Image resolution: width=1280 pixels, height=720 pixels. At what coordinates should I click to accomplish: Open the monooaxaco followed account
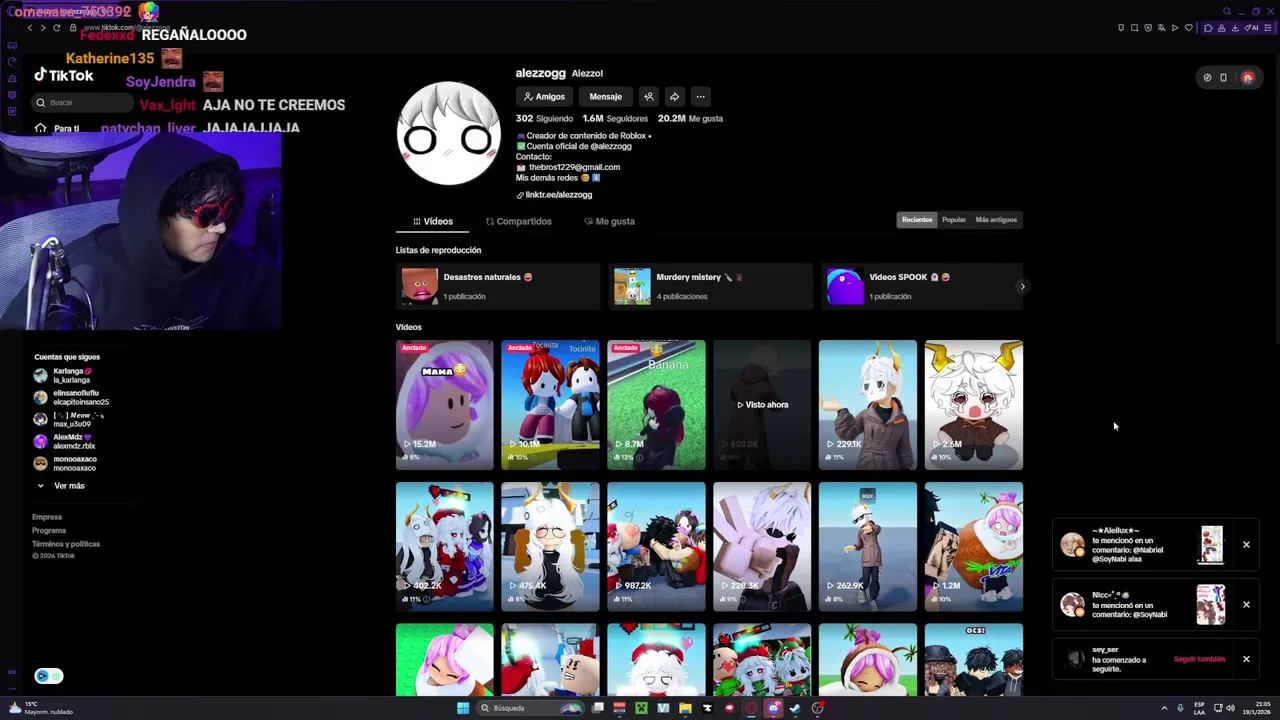(x=66, y=463)
